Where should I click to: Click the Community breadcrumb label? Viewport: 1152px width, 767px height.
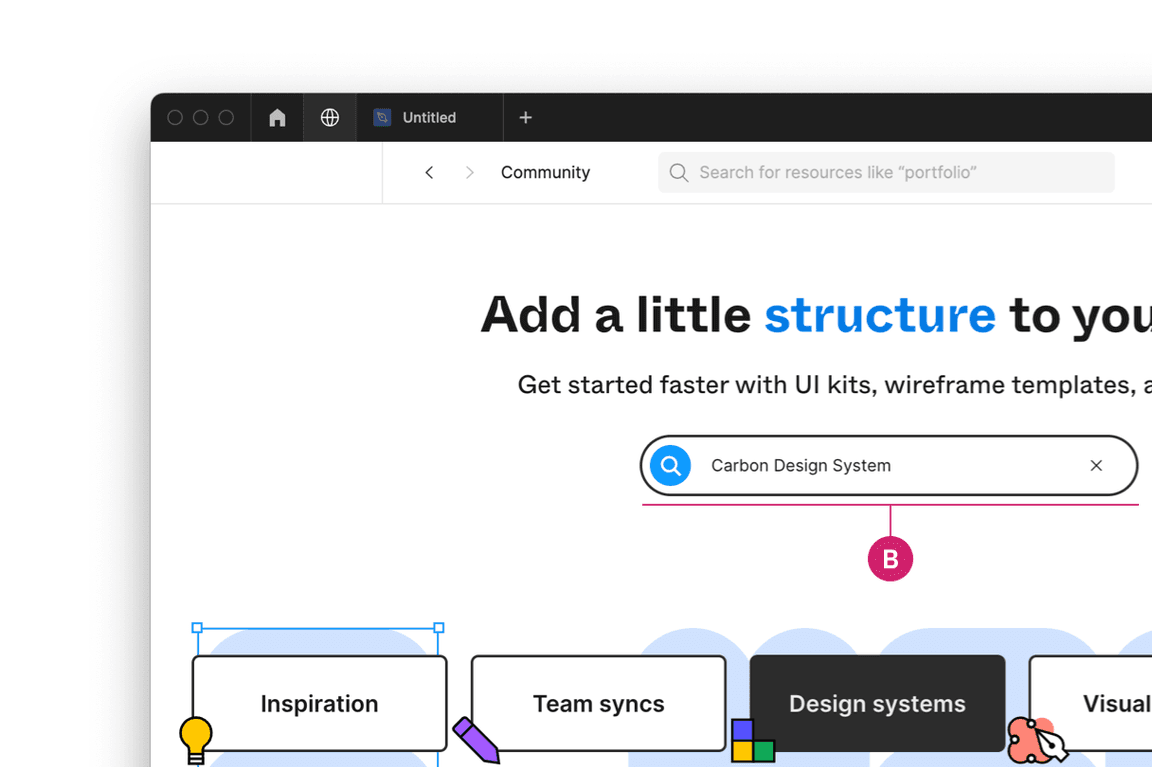coord(545,173)
